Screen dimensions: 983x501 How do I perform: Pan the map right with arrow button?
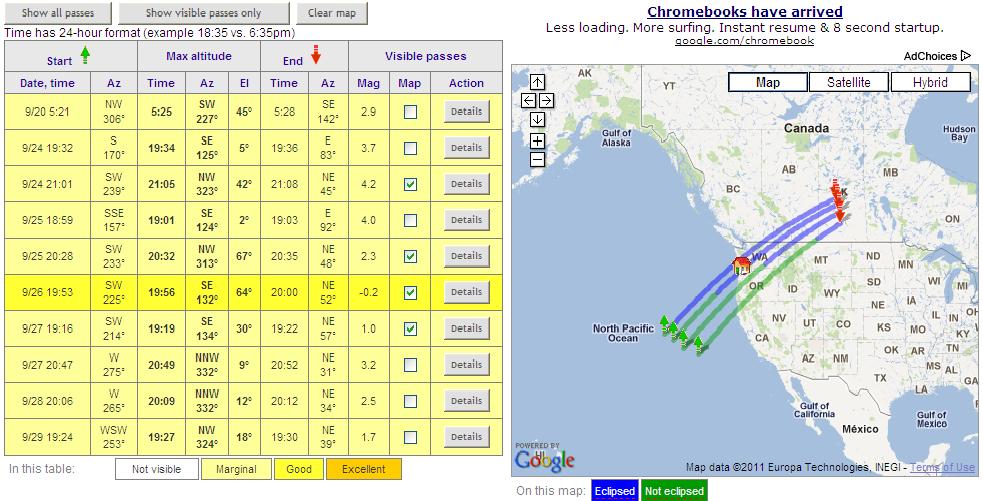pyautogui.click(x=546, y=101)
